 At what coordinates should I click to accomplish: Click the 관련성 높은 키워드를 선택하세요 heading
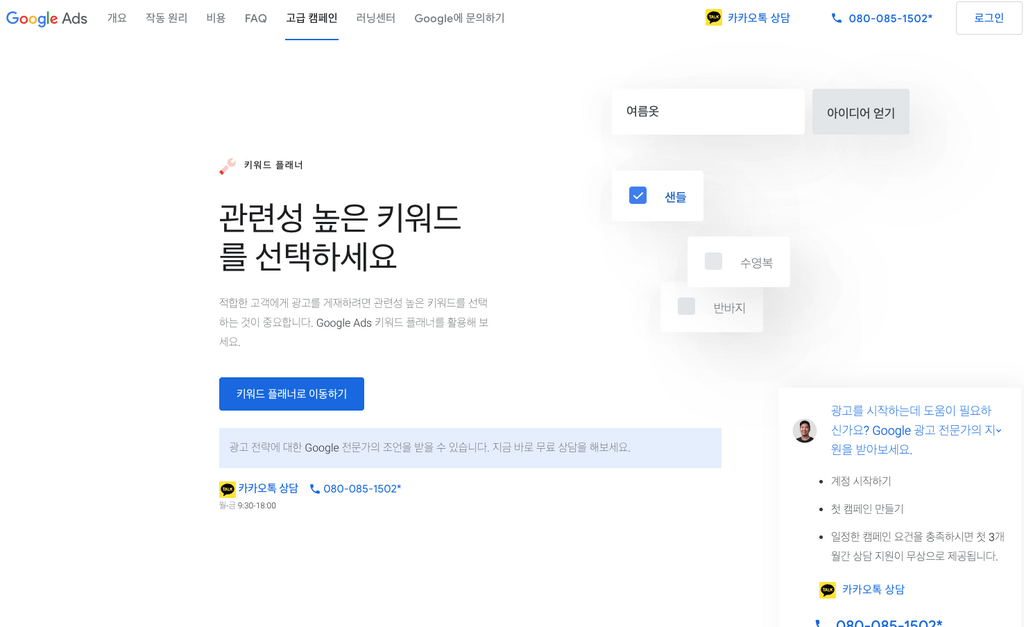[340, 236]
